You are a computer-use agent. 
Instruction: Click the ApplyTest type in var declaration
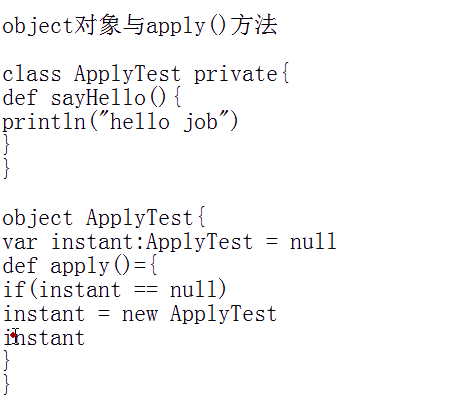coord(199,242)
